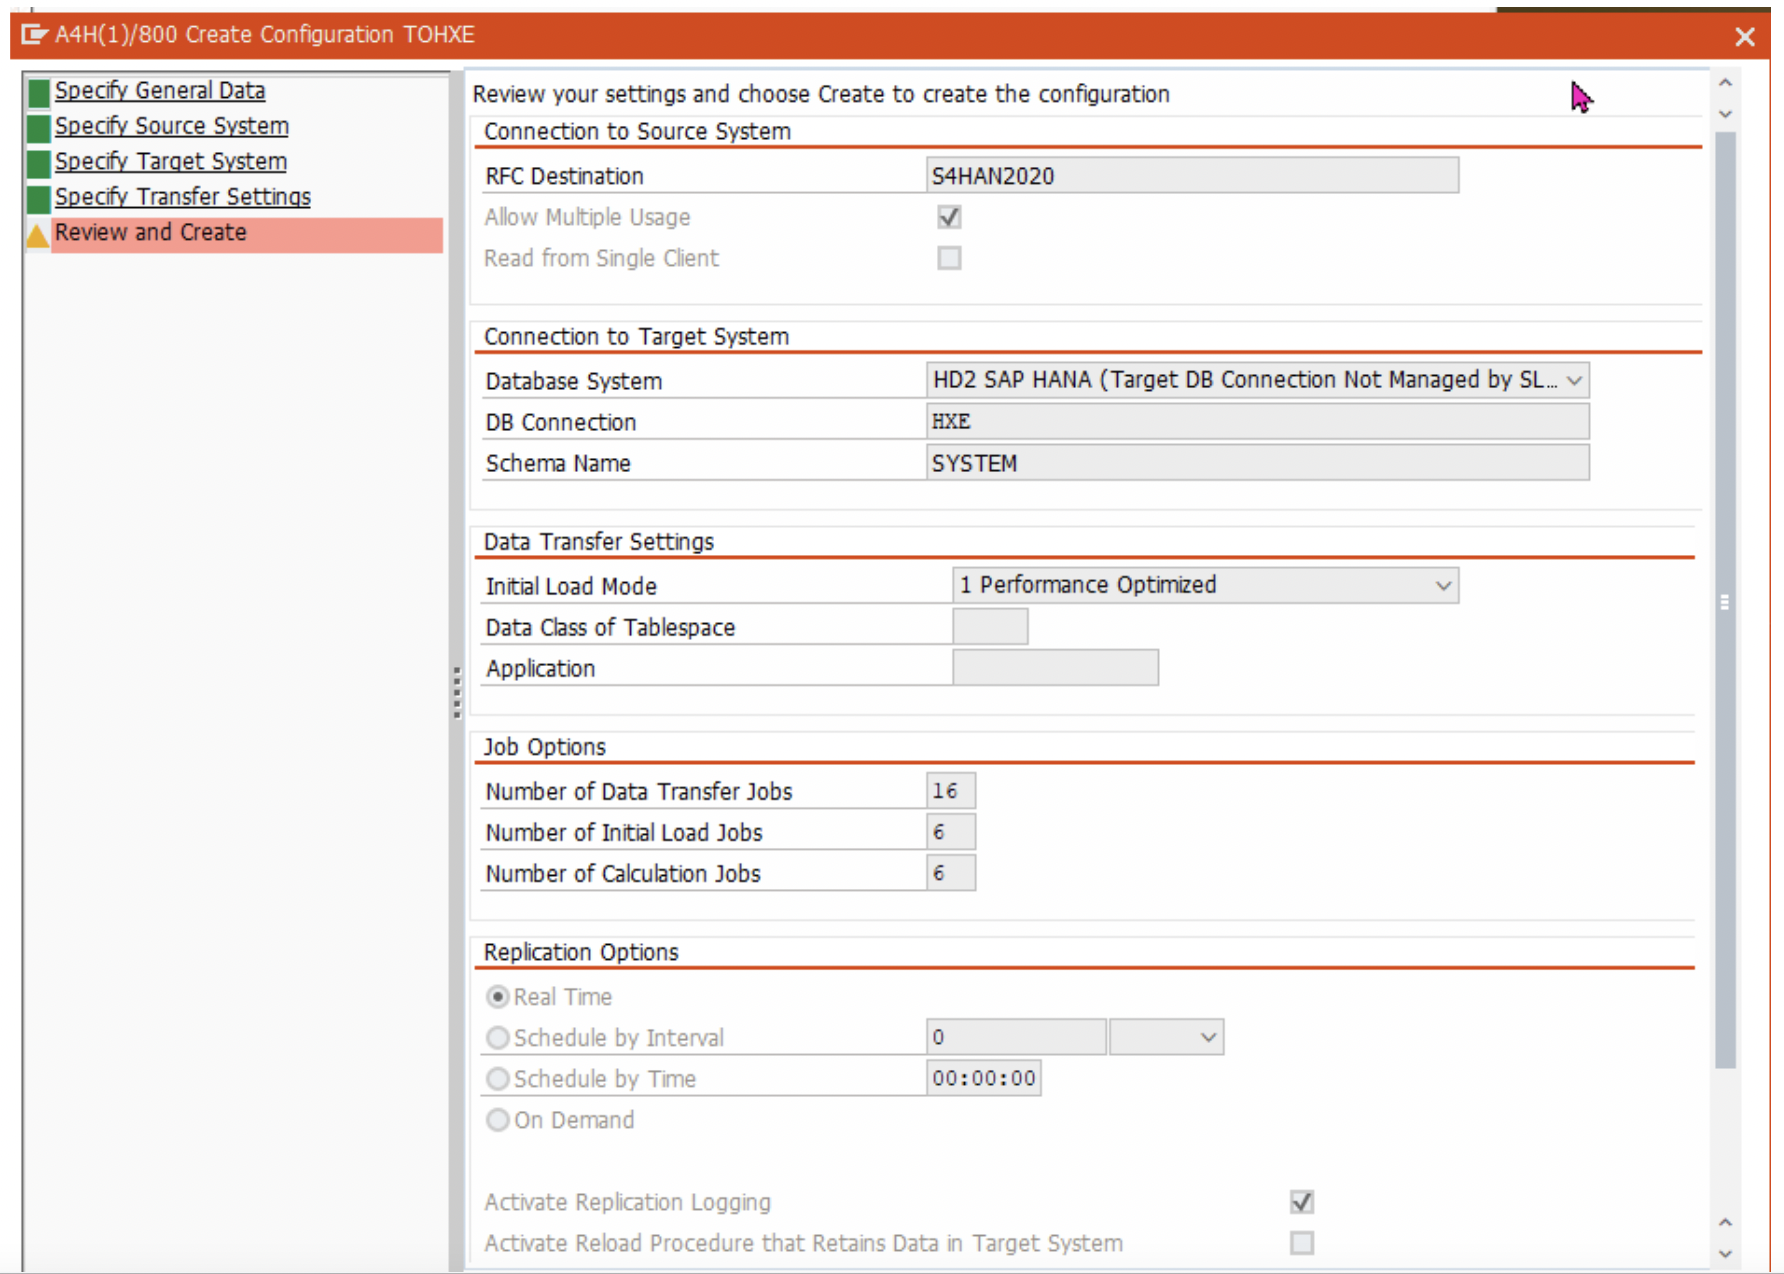Toggle the Activate Reload Procedure checkbox
The image size is (1784, 1274).
1301,1243
